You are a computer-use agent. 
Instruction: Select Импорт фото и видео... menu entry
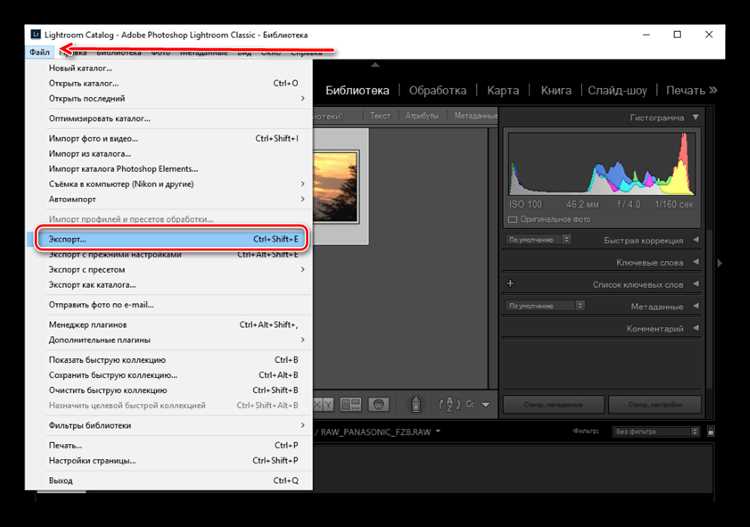click(174, 138)
